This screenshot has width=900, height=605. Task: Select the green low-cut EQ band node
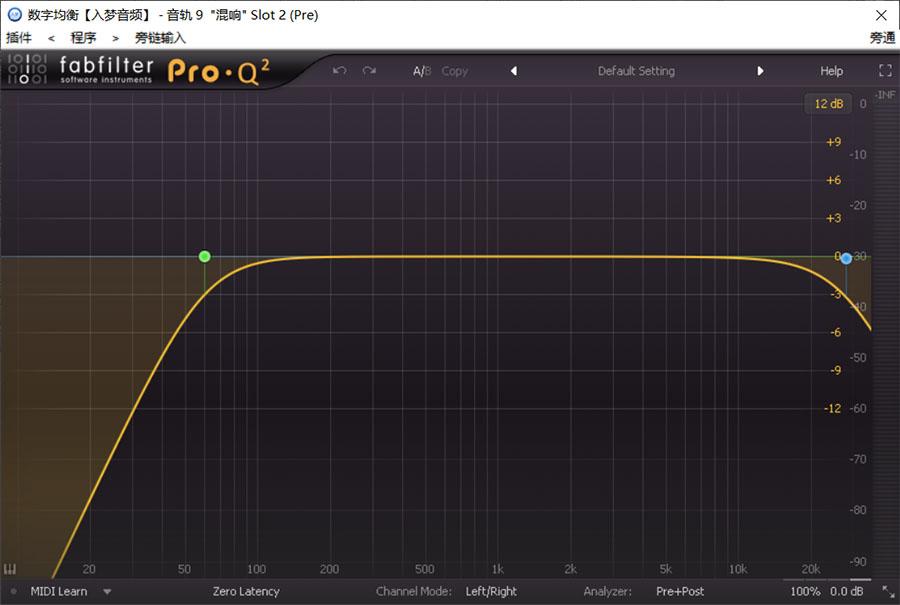tap(205, 256)
